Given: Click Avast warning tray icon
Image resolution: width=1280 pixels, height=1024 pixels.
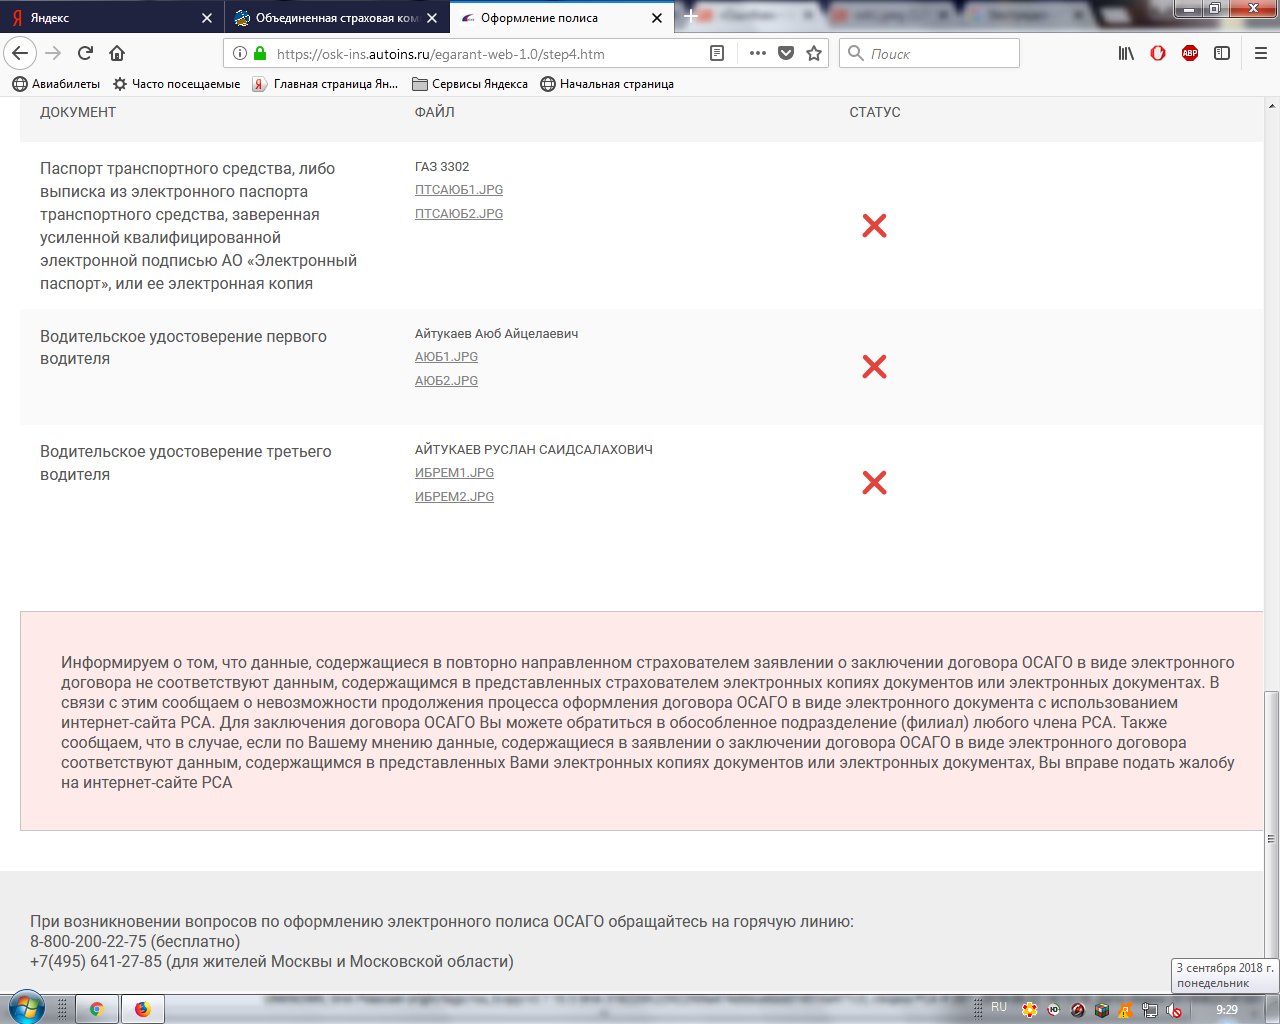Looking at the screenshot, I should [x=1126, y=1011].
